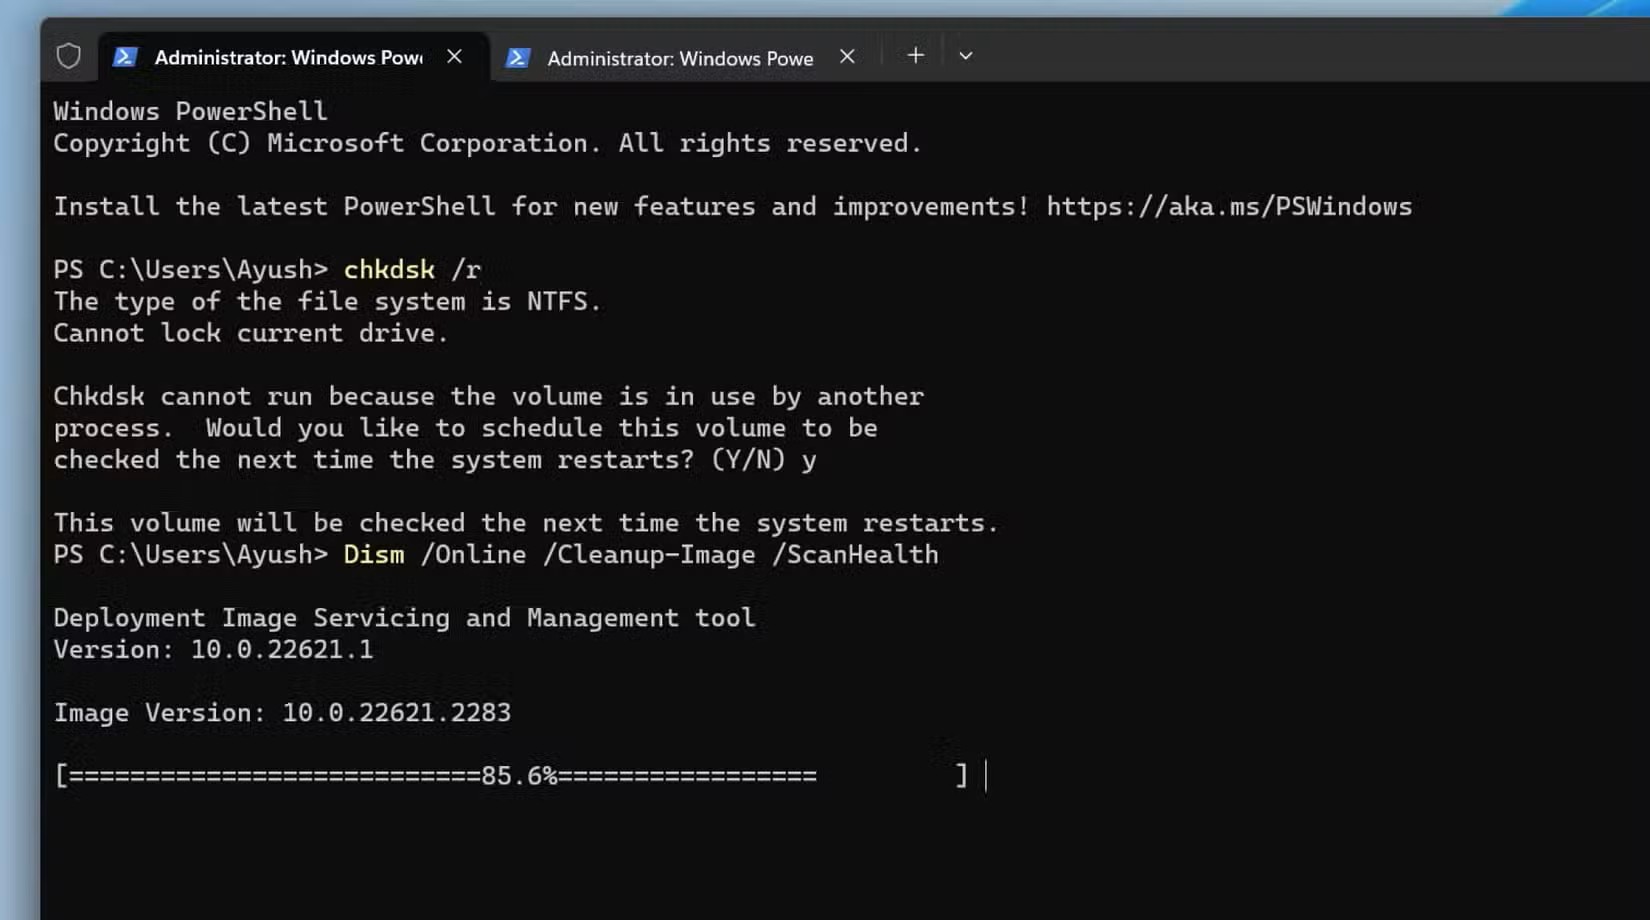The width and height of the screenshot is (1650, 920).
Task: Select the Dism /ScanHealth command text
Action: pos(640,554)
